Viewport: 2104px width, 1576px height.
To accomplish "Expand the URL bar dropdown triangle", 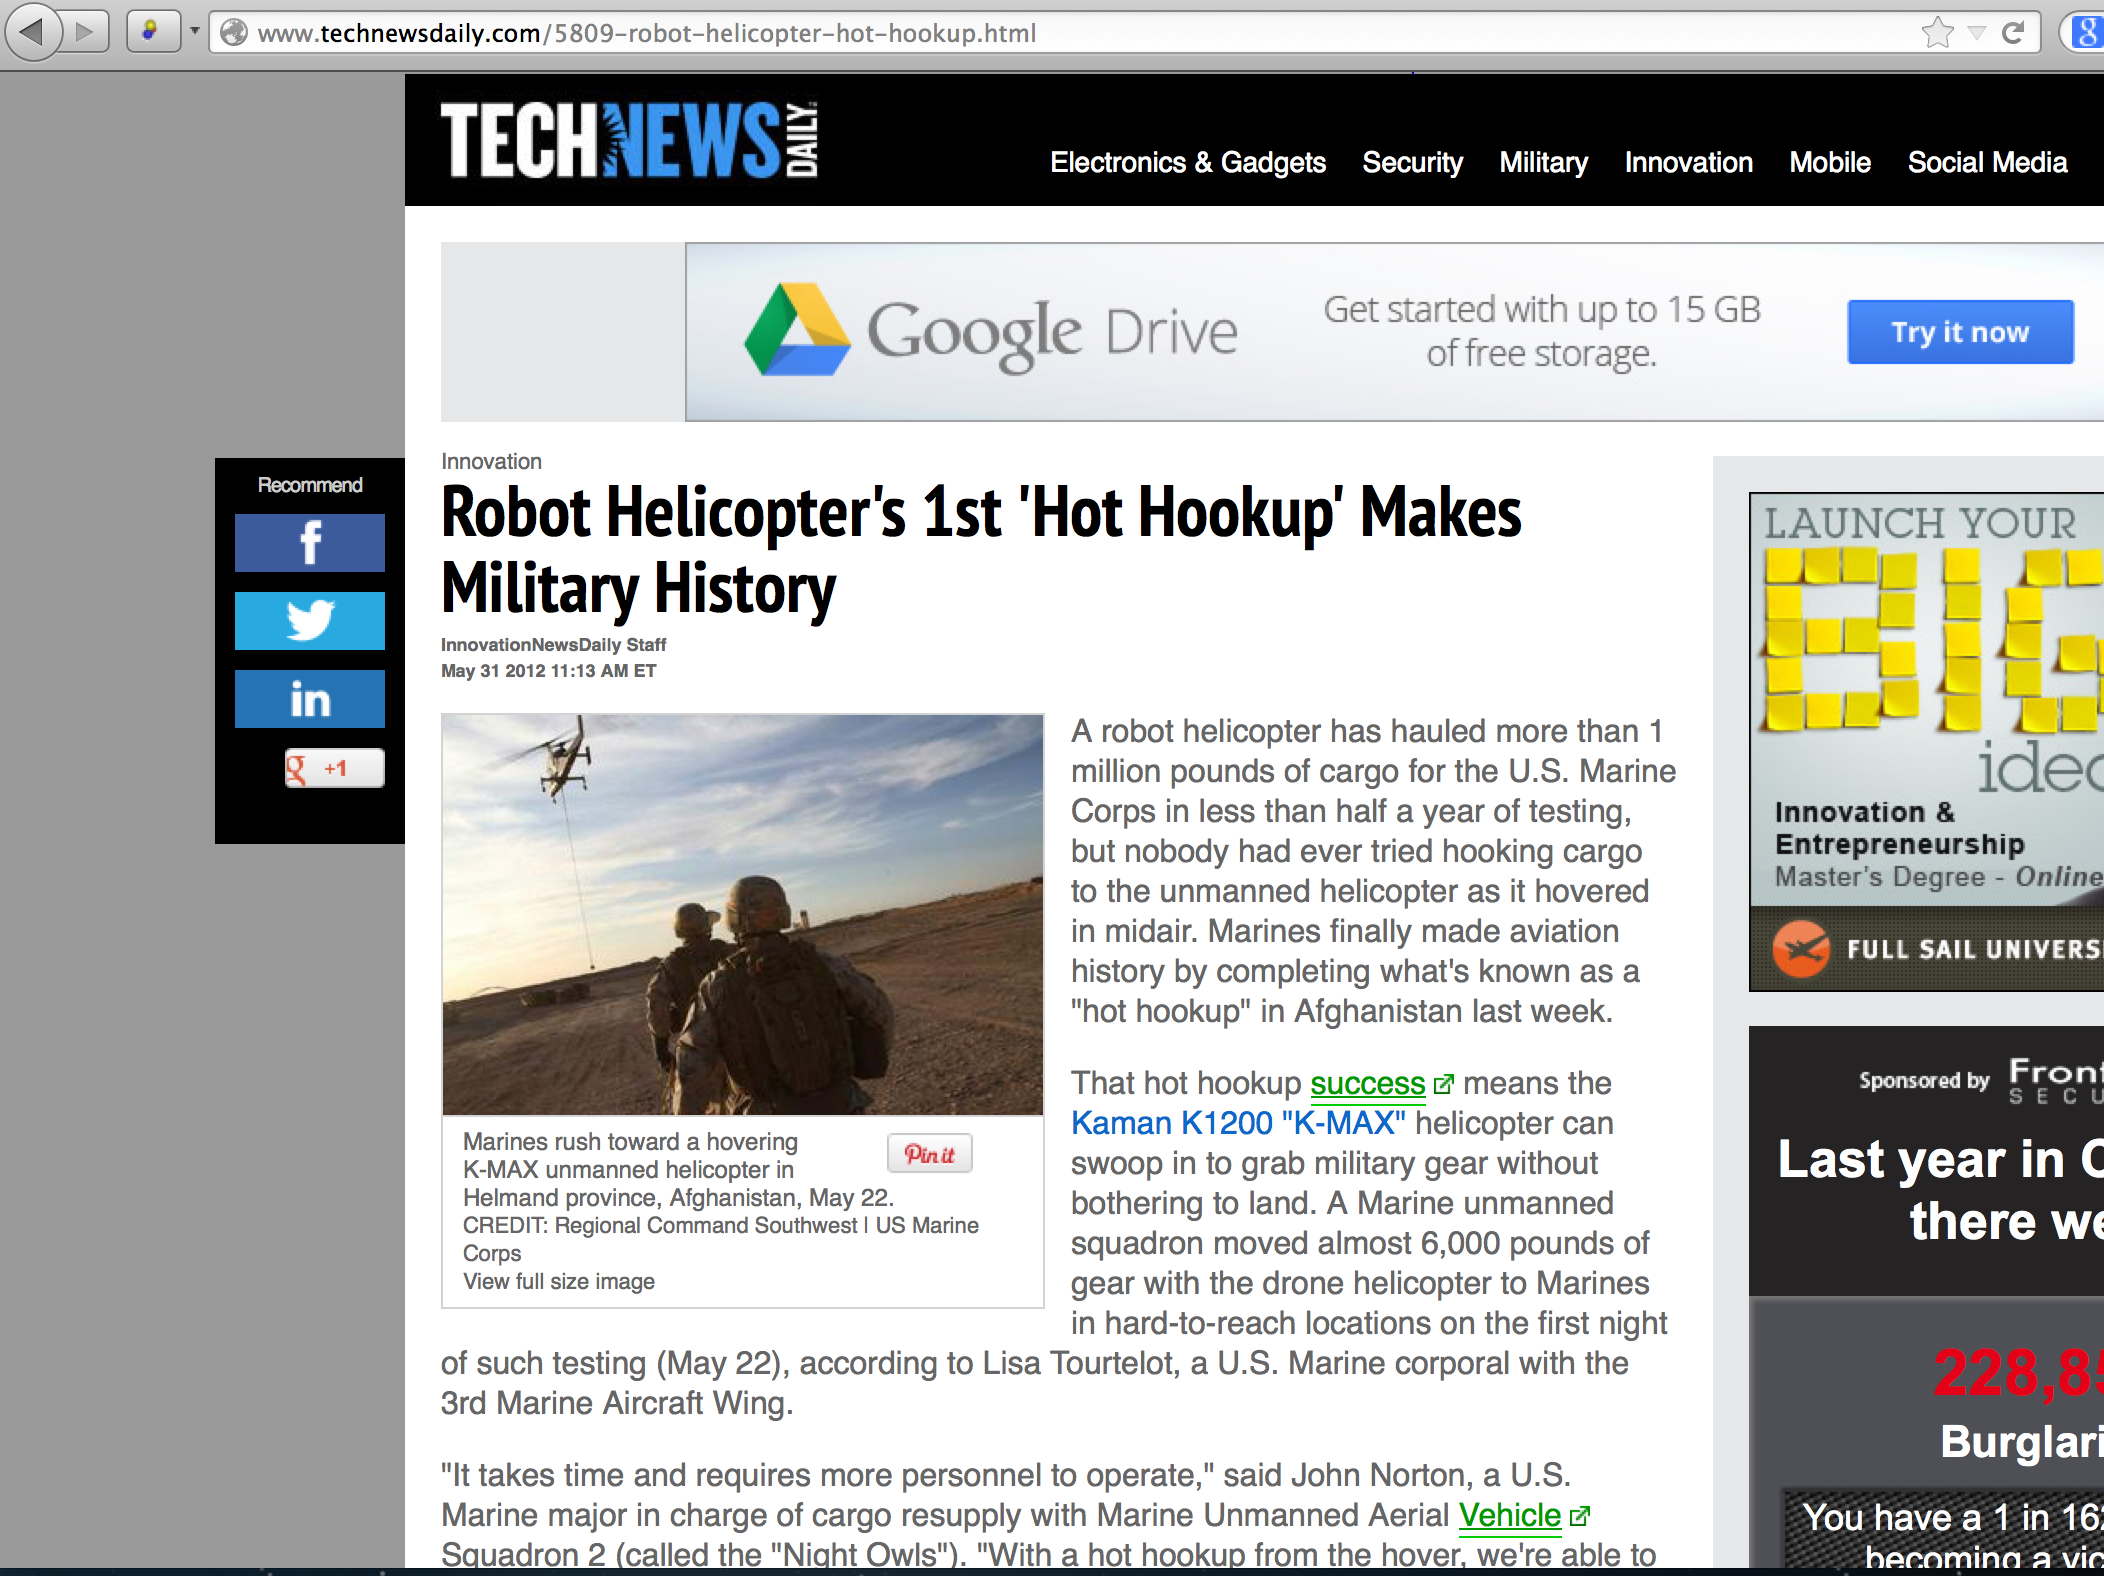I will (x=1976, y=33).
